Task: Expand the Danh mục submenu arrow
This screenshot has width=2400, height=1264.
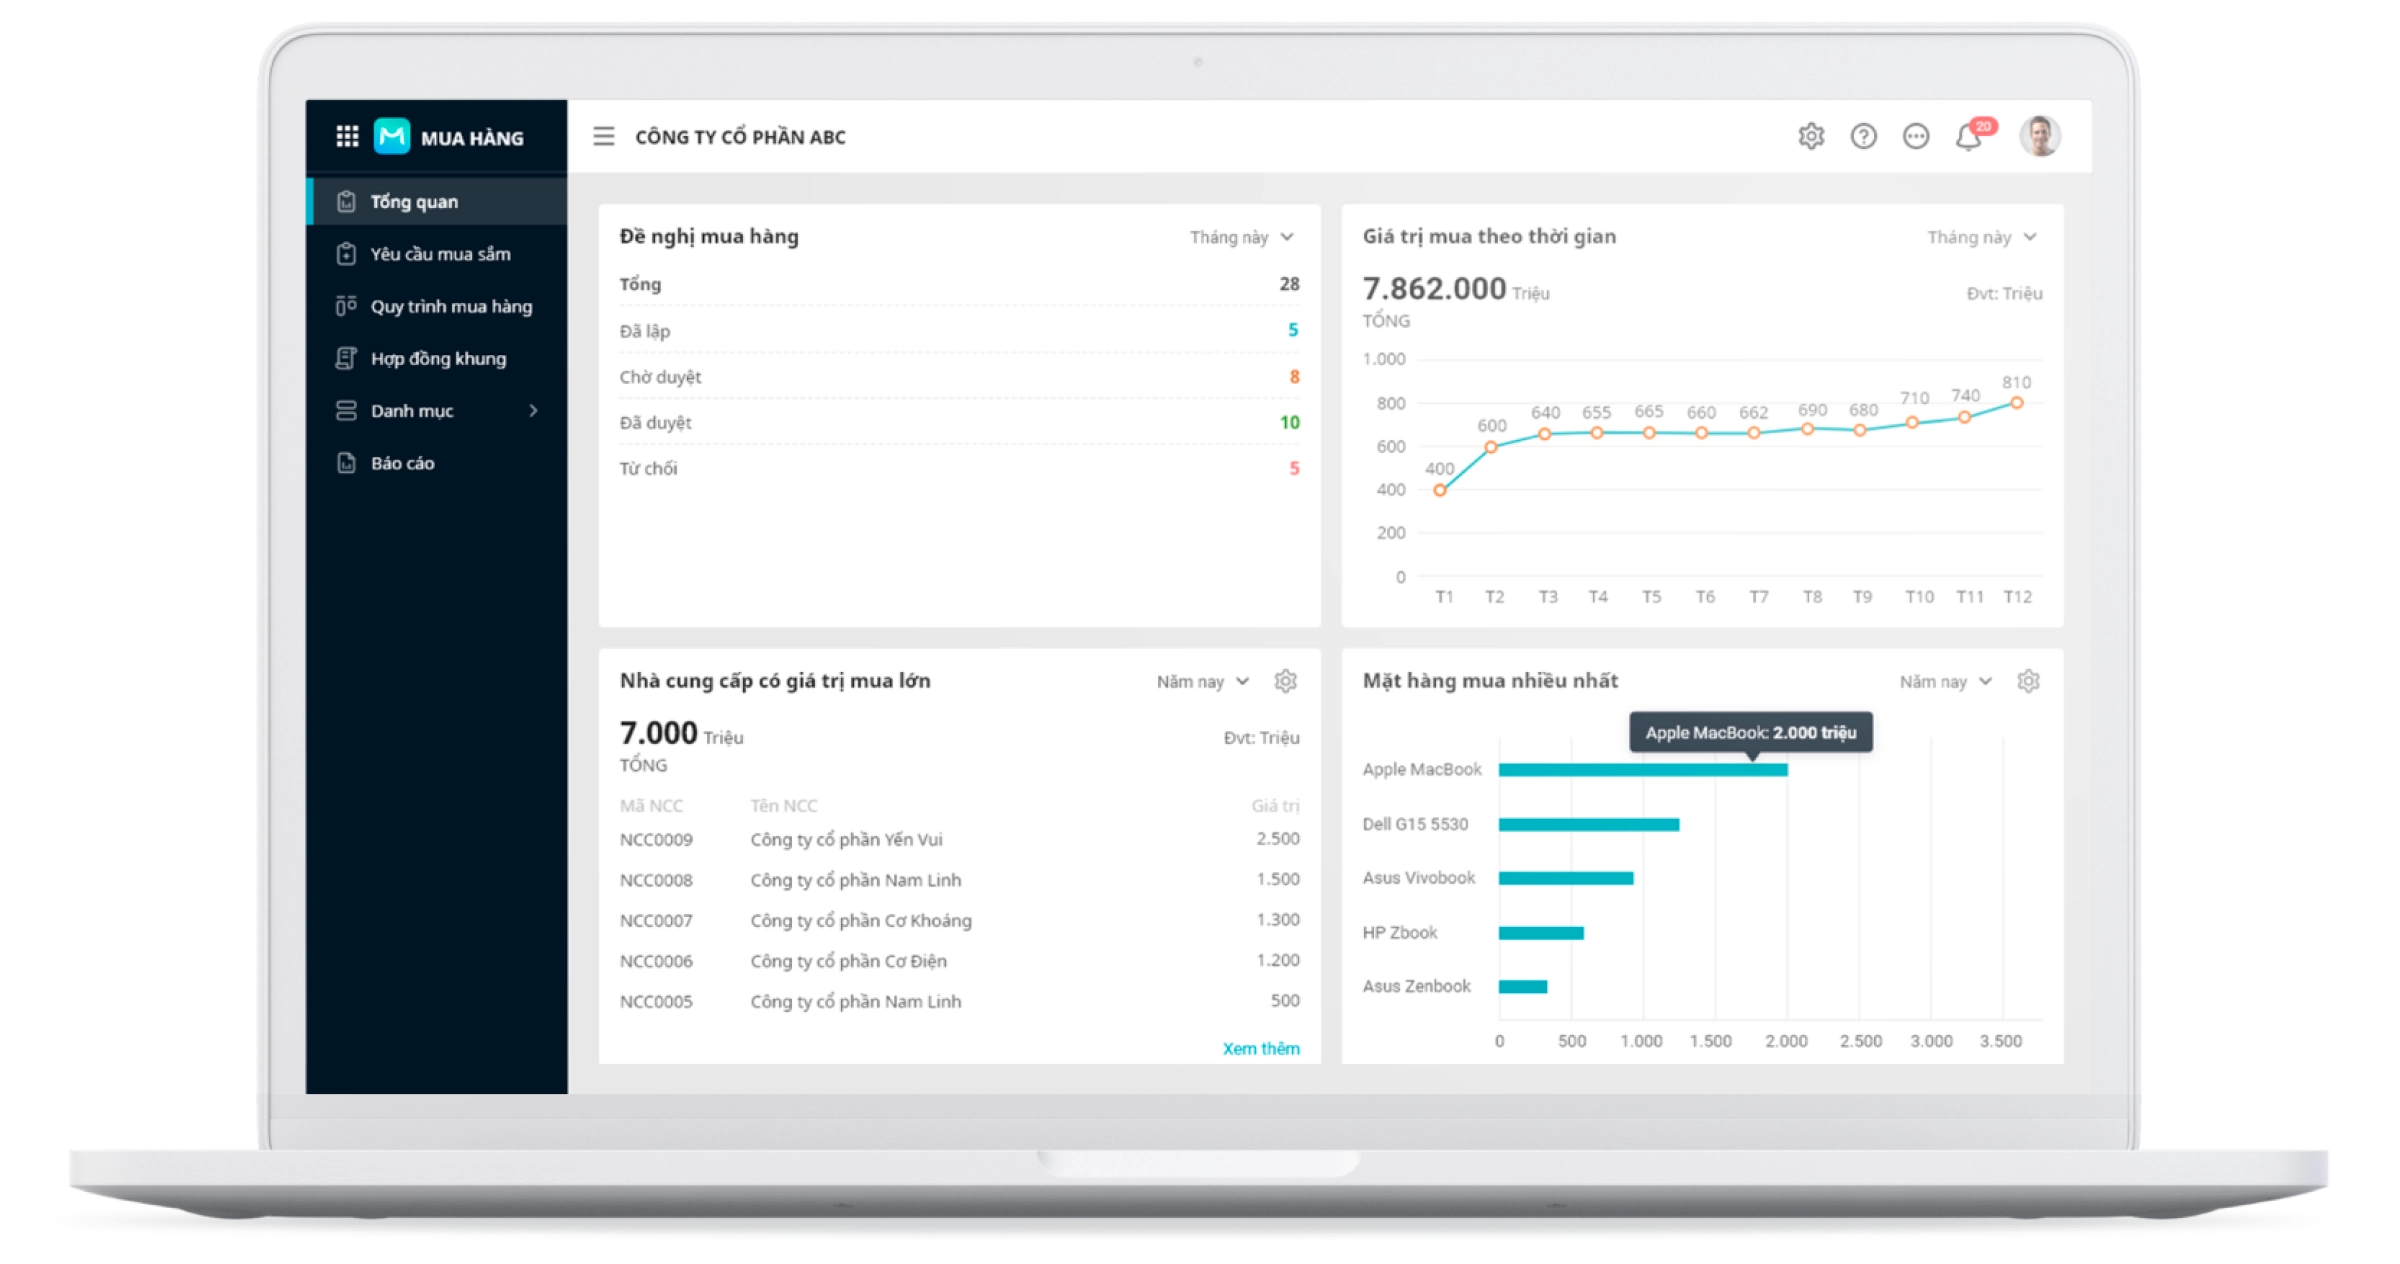Action: (x=533, y=411)
